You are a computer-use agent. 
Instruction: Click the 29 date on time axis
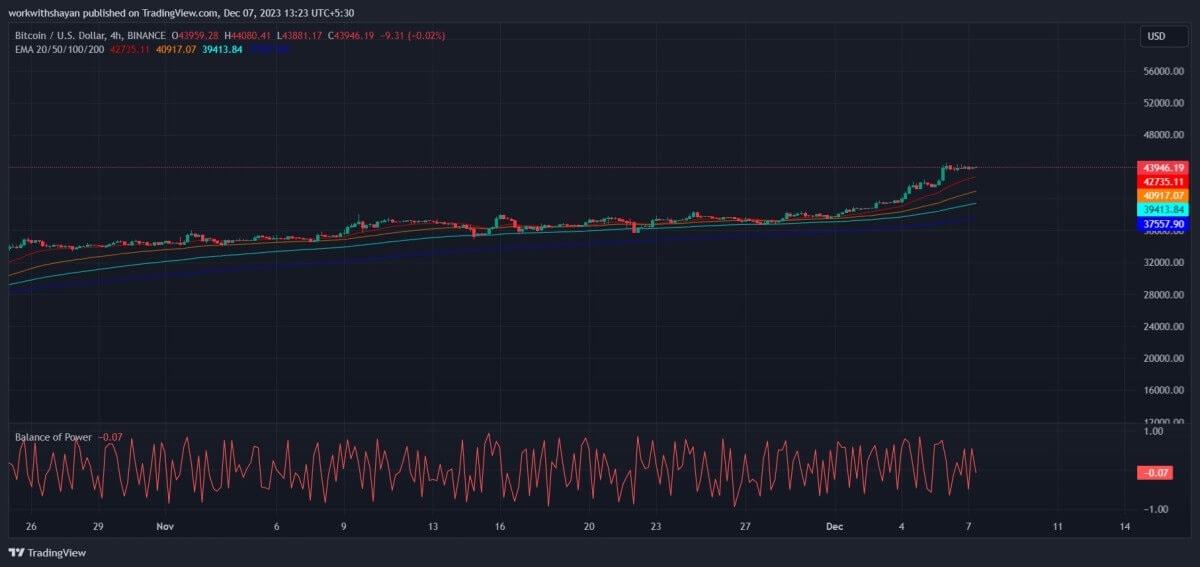(98, 526)
